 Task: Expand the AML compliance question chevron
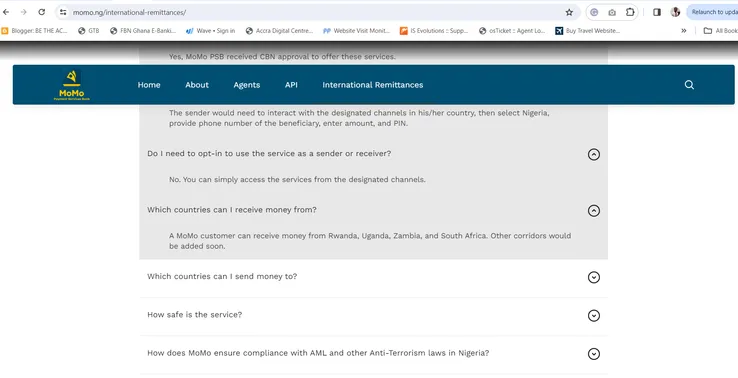pyautogui.click(x=594, y=354)
